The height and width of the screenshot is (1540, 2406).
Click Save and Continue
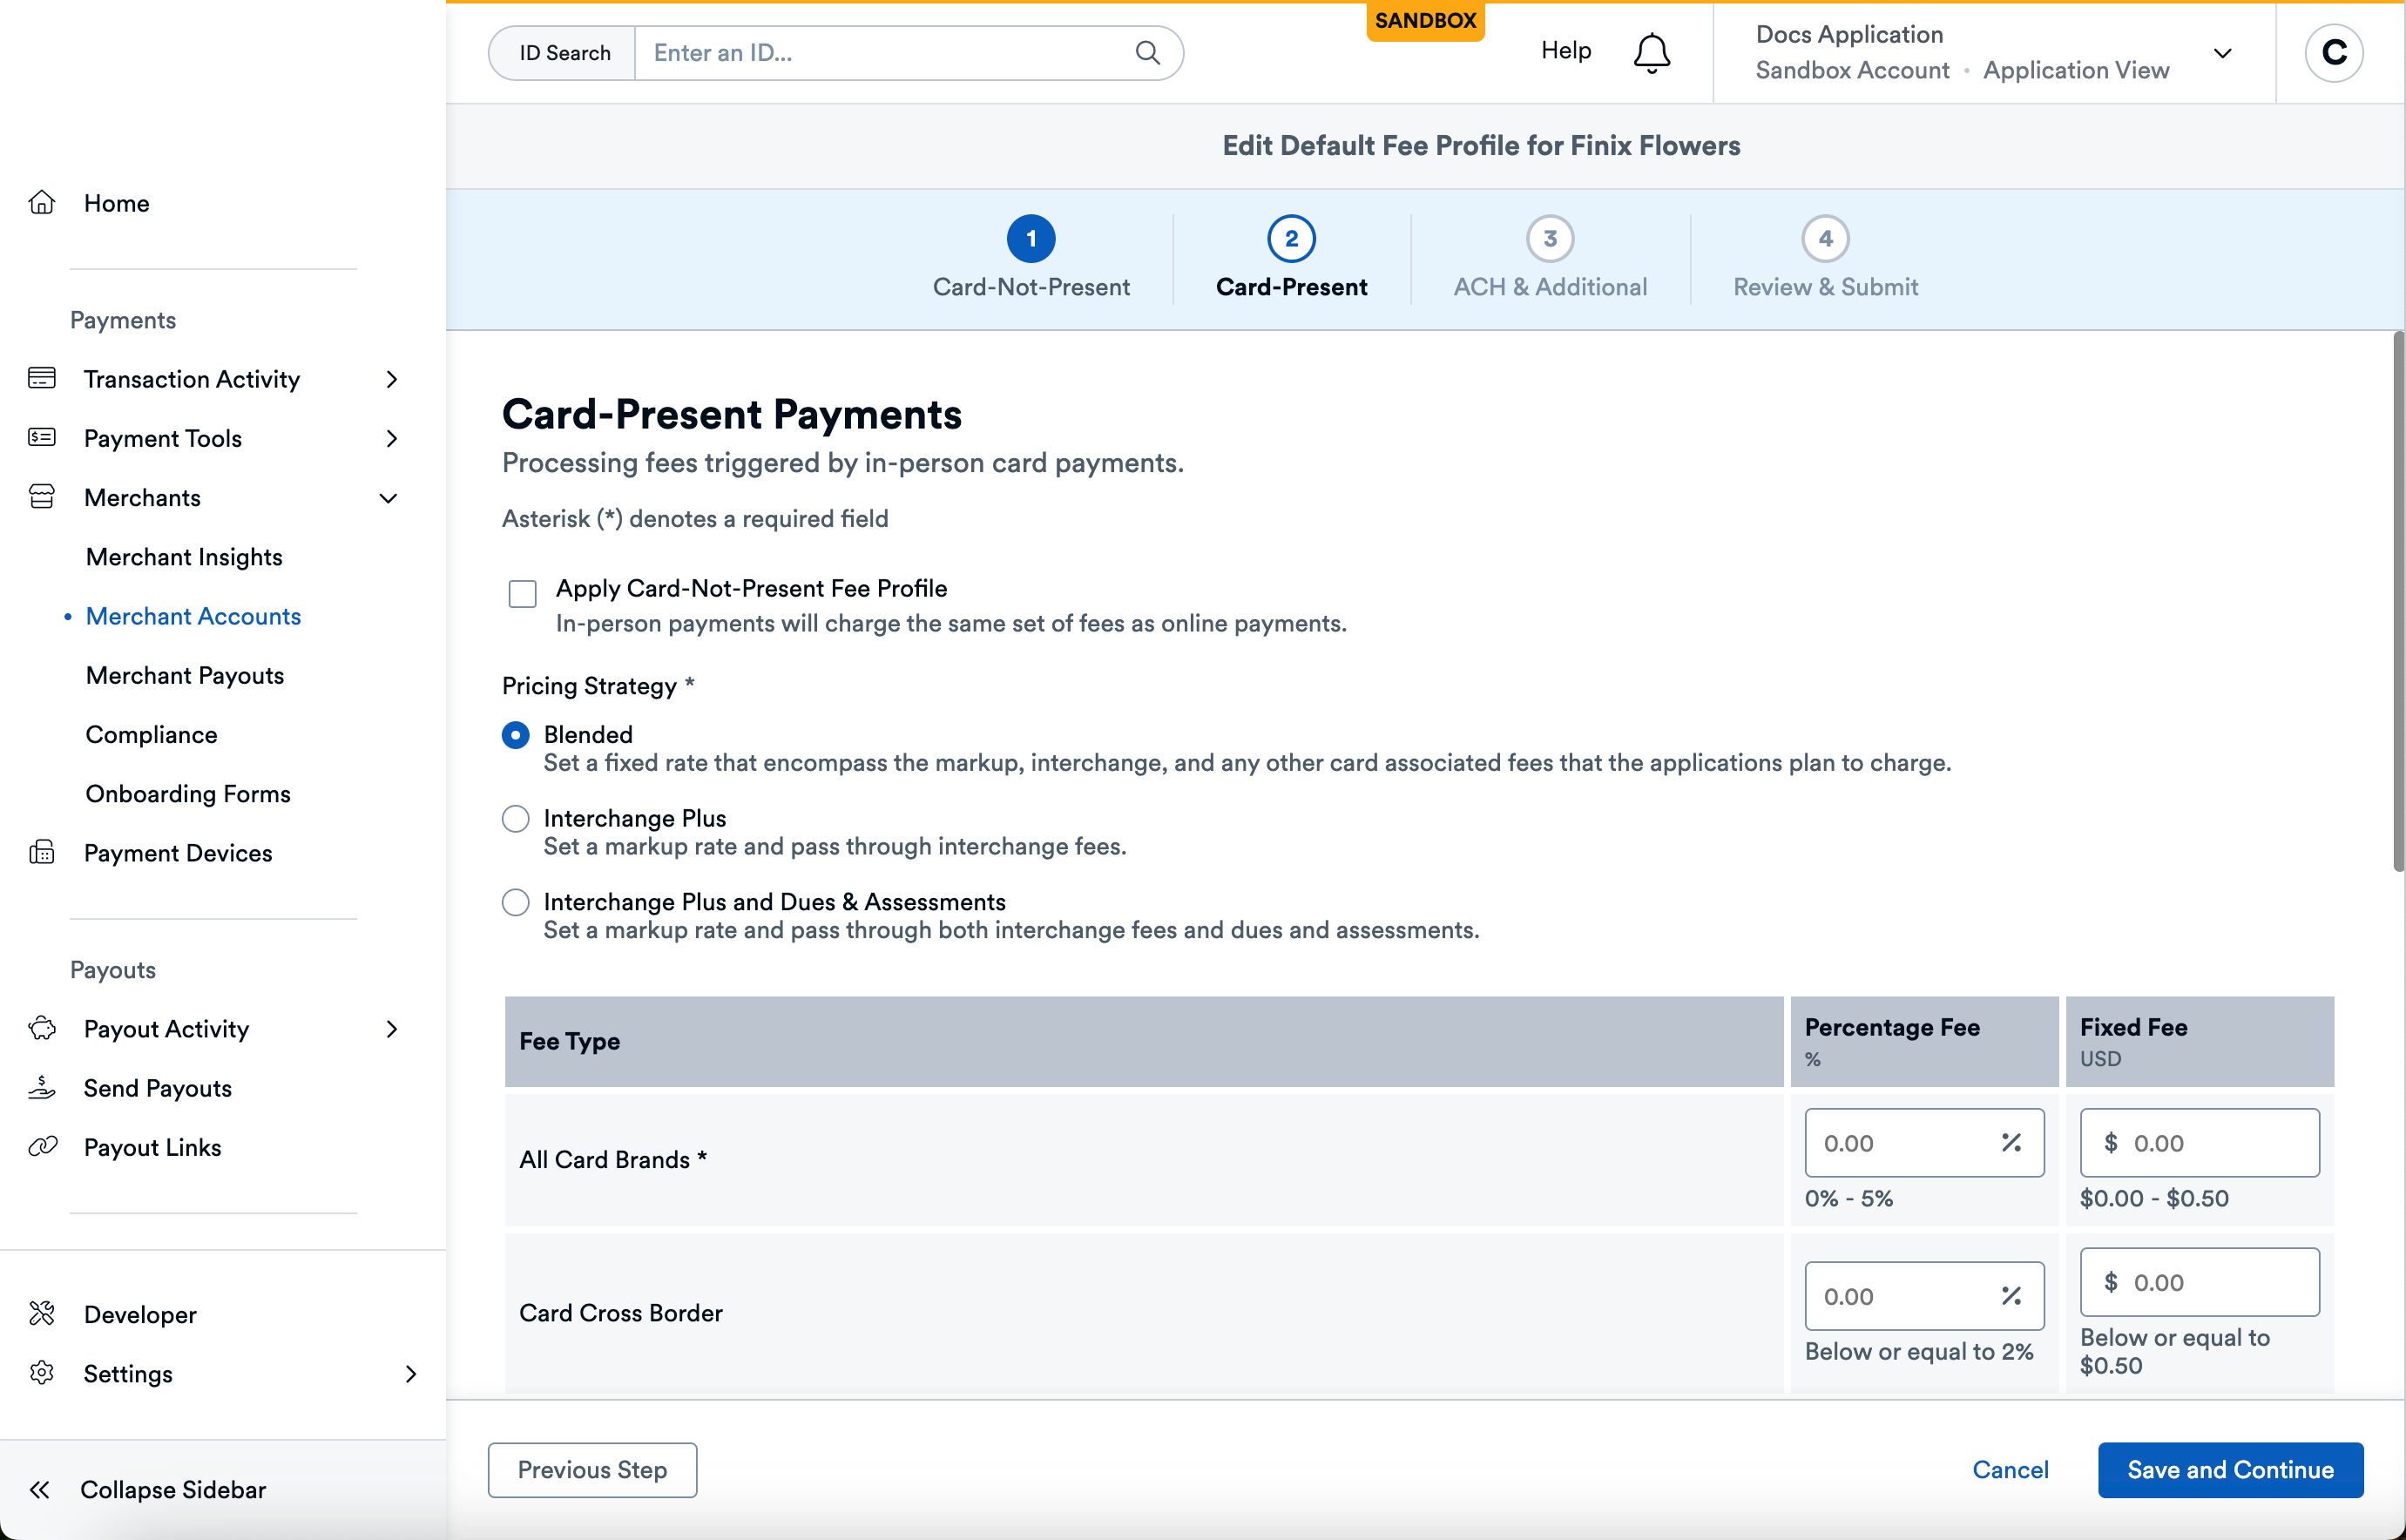click(2230, 1469)
